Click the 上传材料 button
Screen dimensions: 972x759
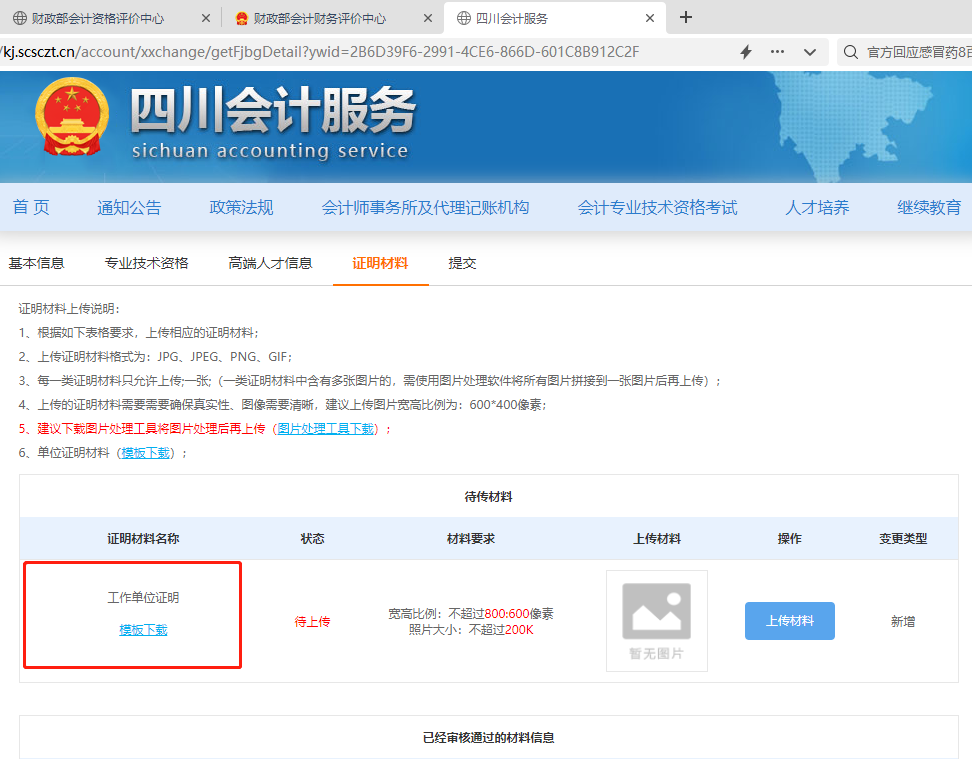click(790, 621)
